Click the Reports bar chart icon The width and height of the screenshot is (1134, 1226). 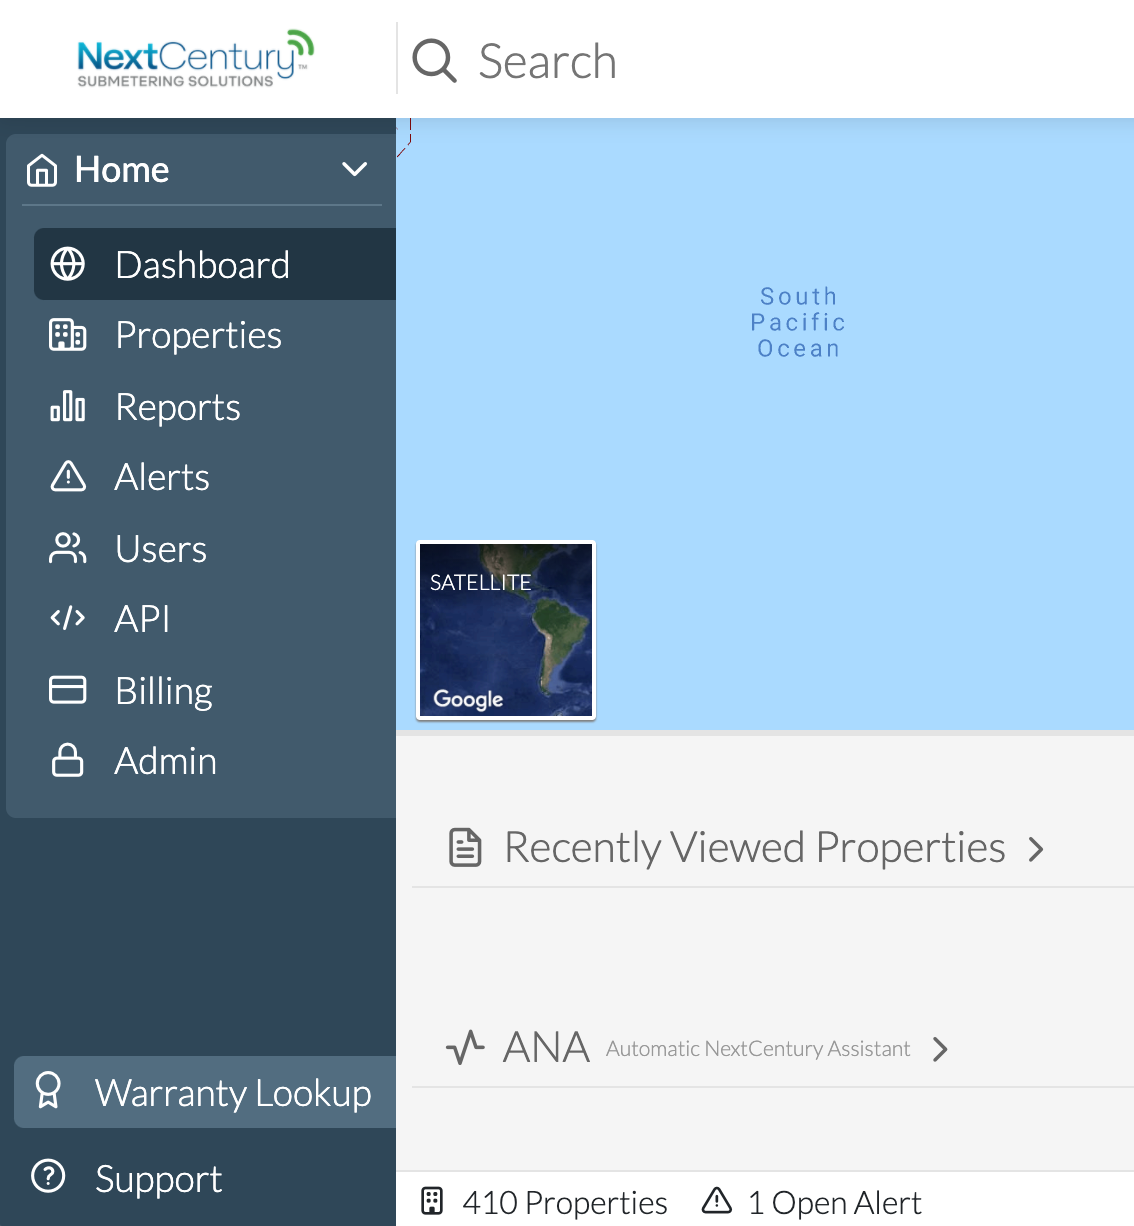point(68,406)
